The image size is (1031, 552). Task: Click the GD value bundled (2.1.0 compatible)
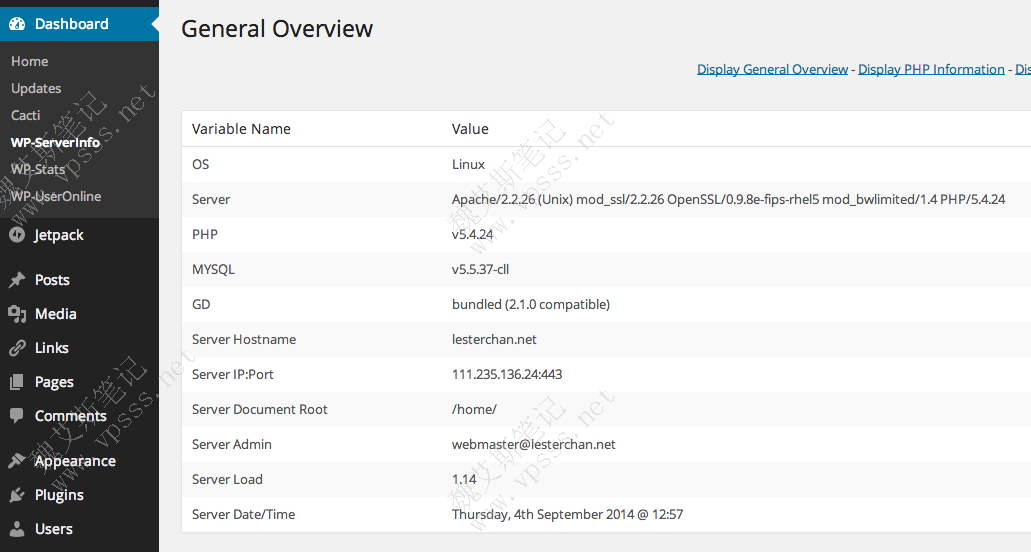[531, 304]
